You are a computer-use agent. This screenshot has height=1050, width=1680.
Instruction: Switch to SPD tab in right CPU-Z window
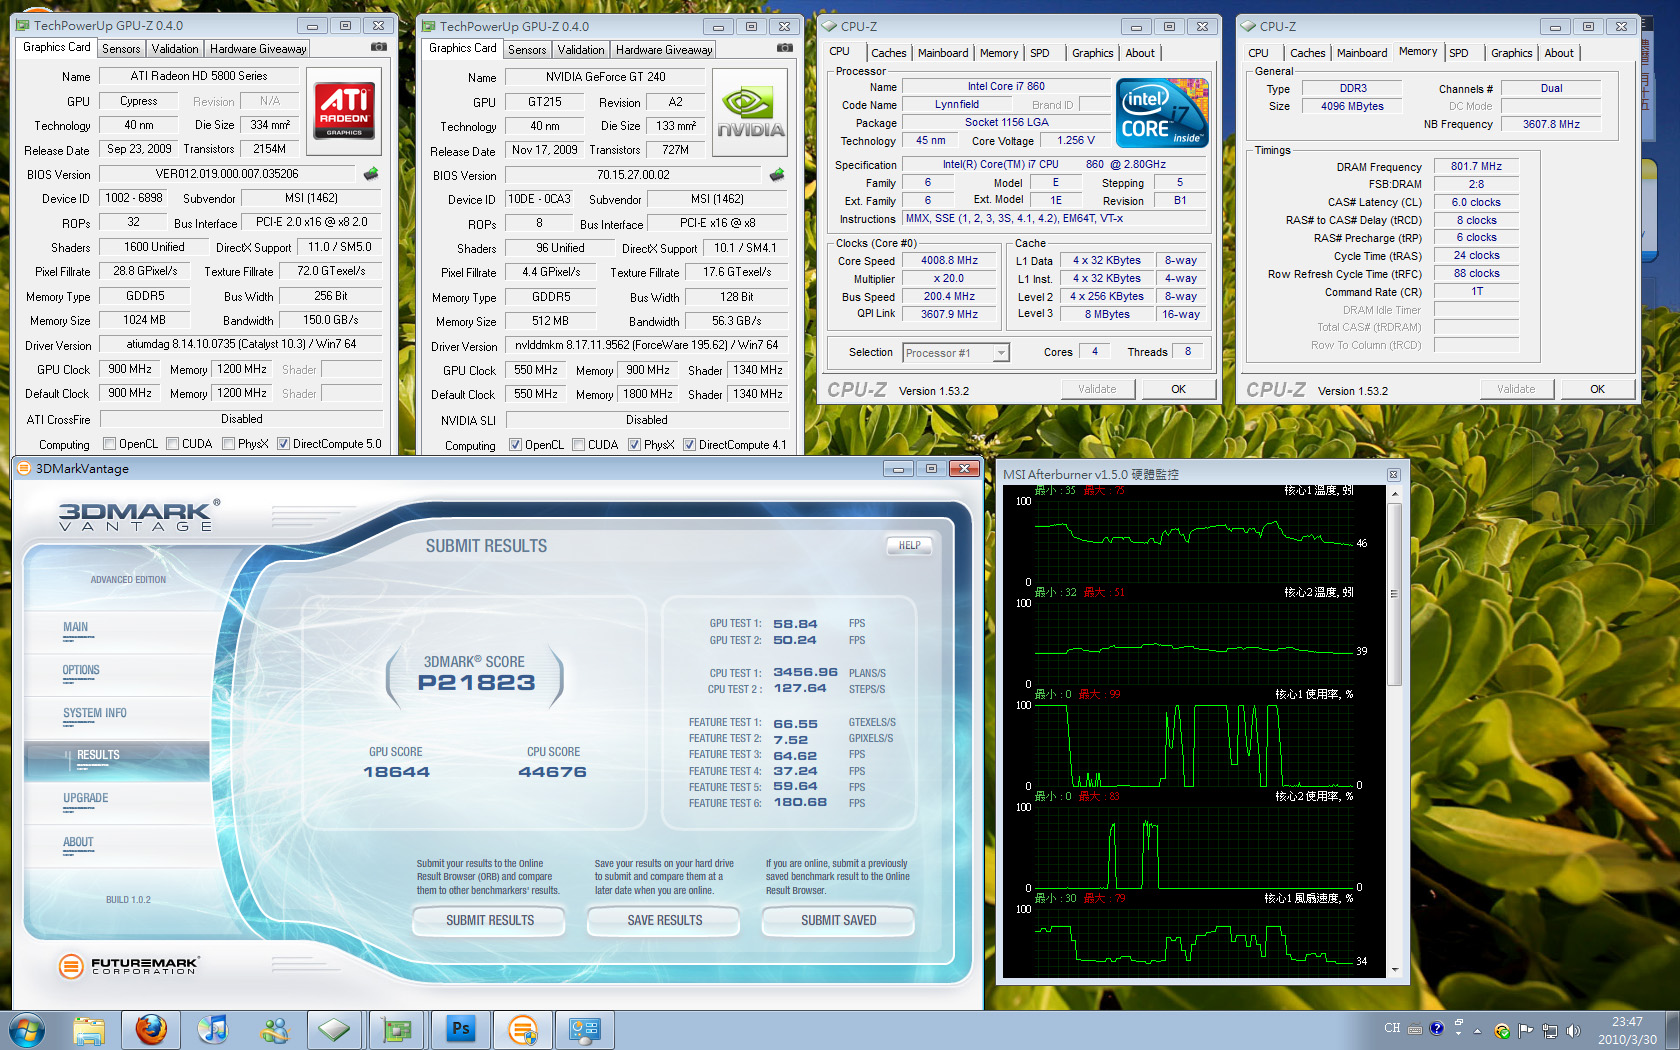pos(1459,53)
